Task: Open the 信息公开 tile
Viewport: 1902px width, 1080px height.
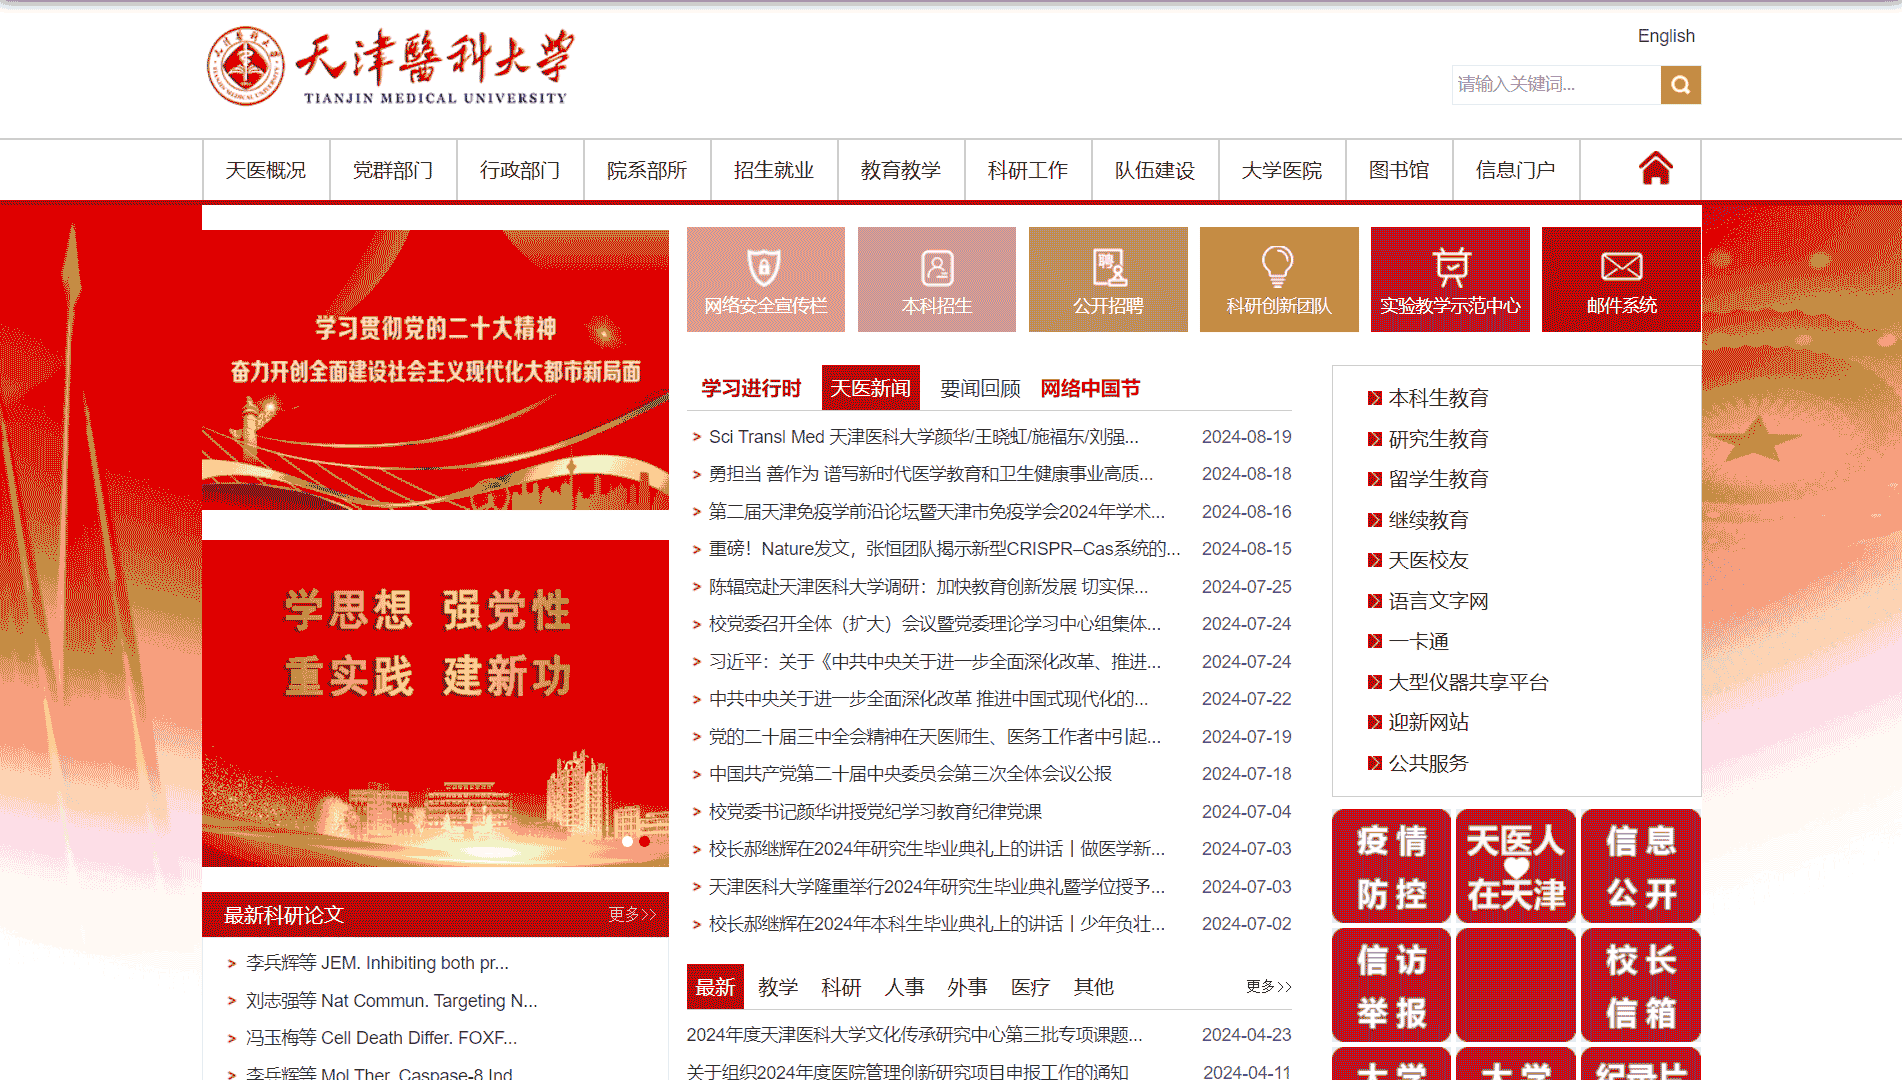Action: [x=1641, y=866]
